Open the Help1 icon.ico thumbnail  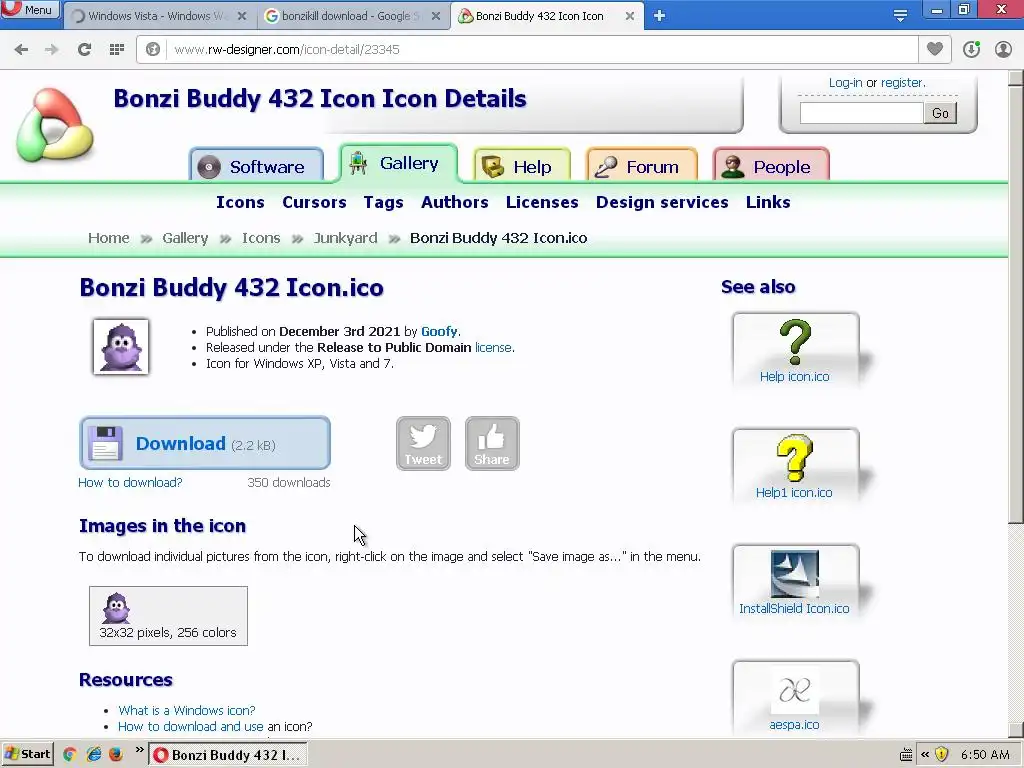(795, 465)
